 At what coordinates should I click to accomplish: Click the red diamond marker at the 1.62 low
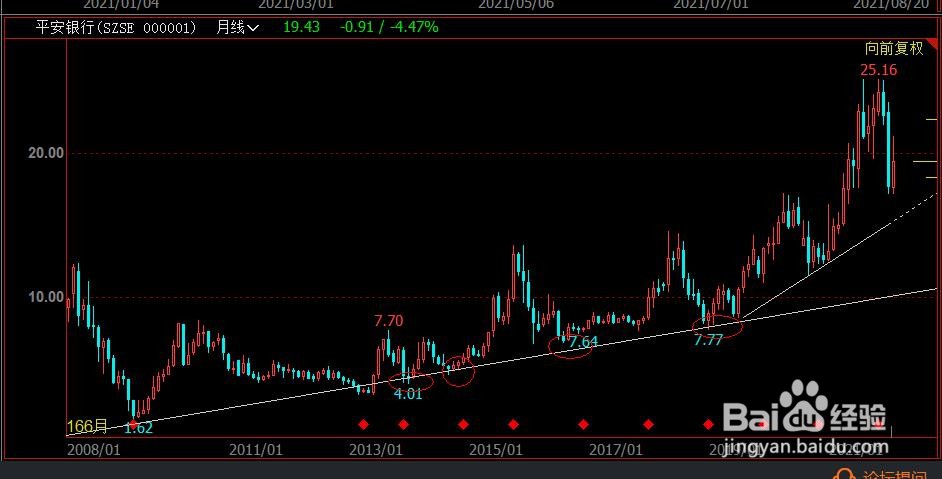tap(133, 424)
